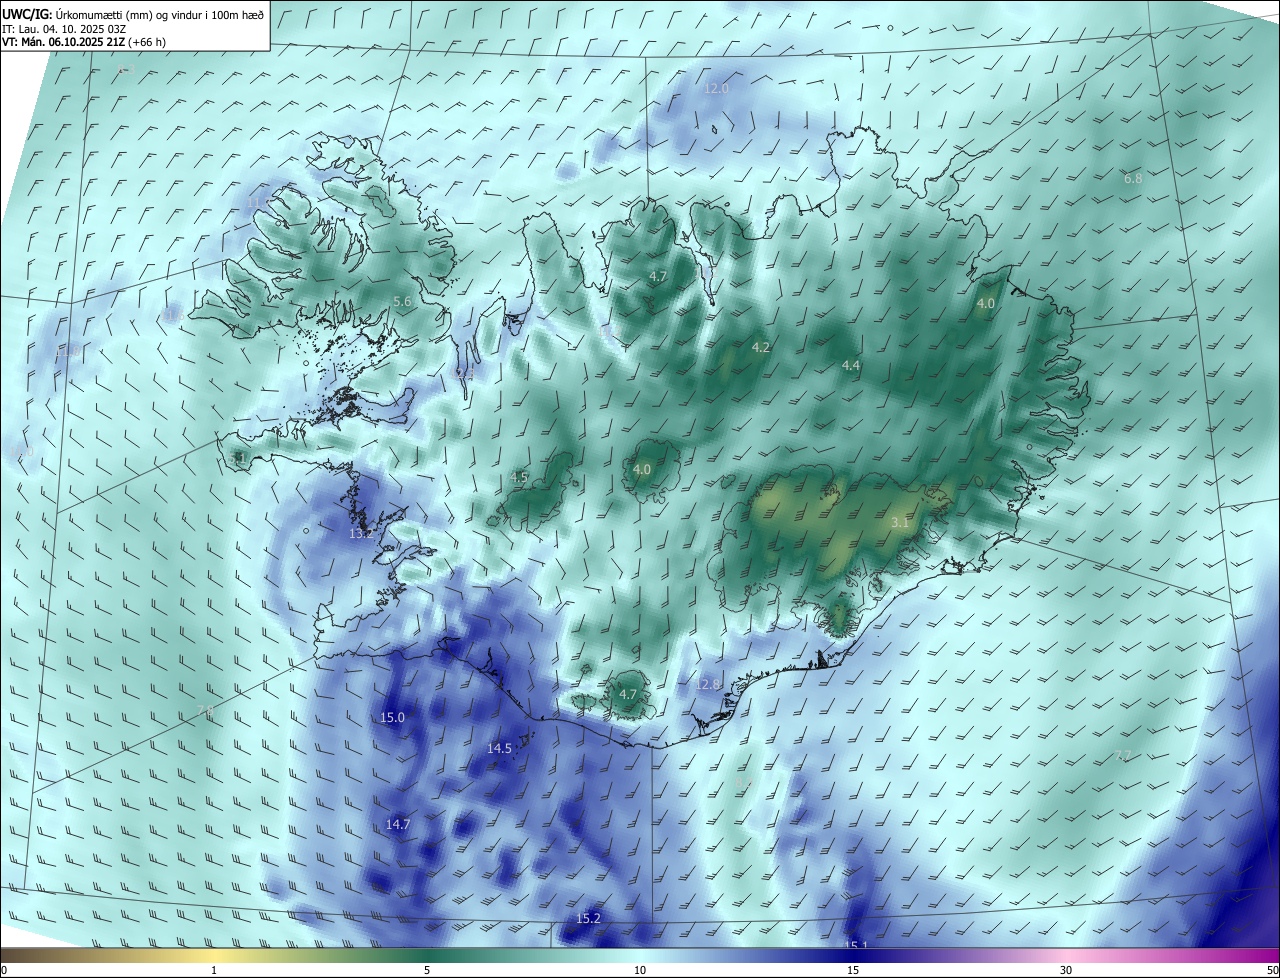Click the 4.0 value inside Hofsjökull glacier
Viewport: 1280px width, 978px height.
pos(642,469)
